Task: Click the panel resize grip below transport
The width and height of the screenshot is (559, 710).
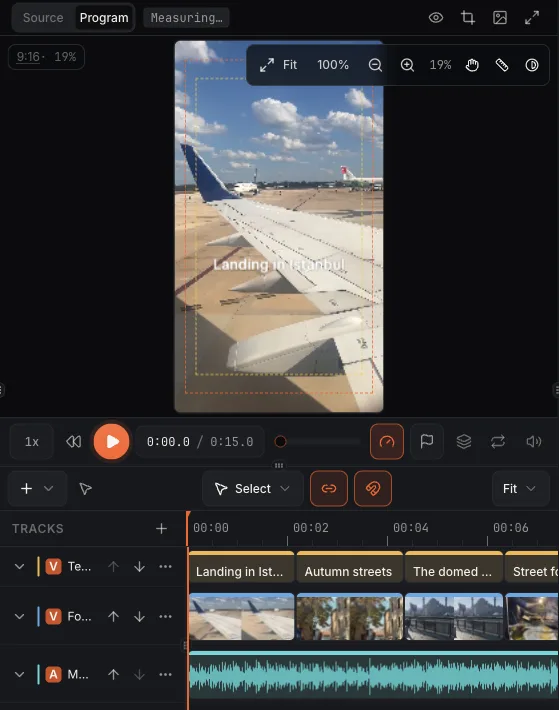Action: click(x=279, y=465)
